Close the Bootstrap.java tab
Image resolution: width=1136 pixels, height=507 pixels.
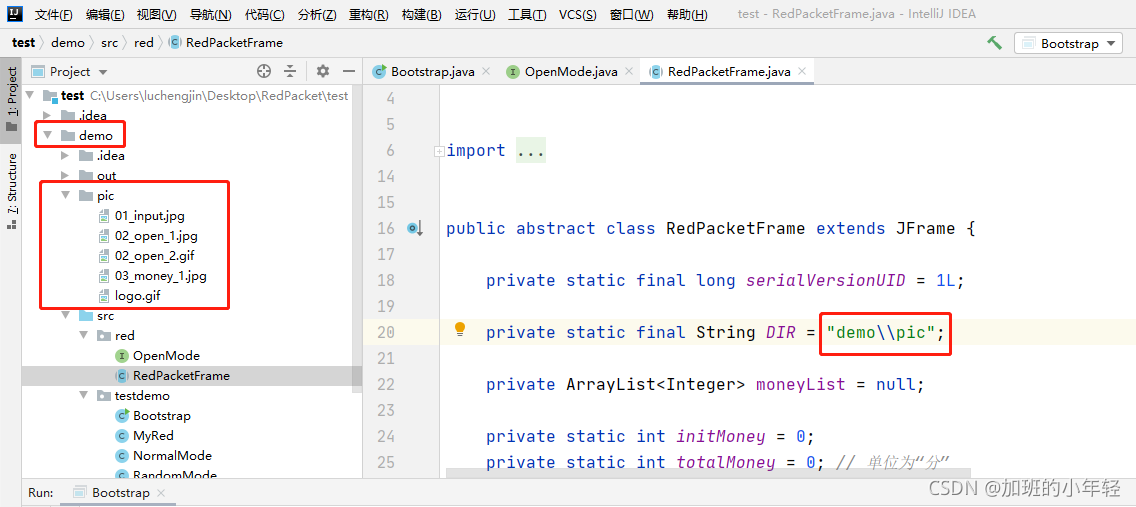[x=486, y=72]
